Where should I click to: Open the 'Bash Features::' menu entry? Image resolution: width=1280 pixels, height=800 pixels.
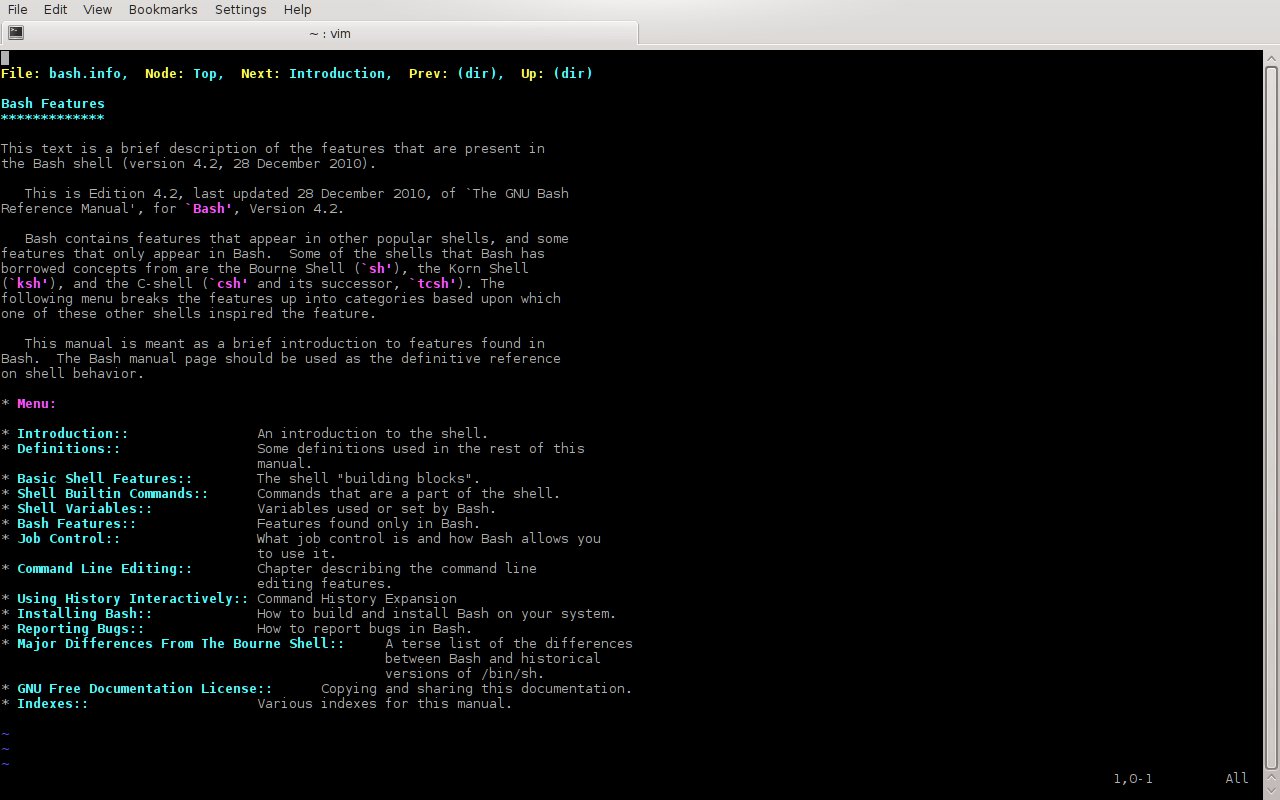[77, 523]
